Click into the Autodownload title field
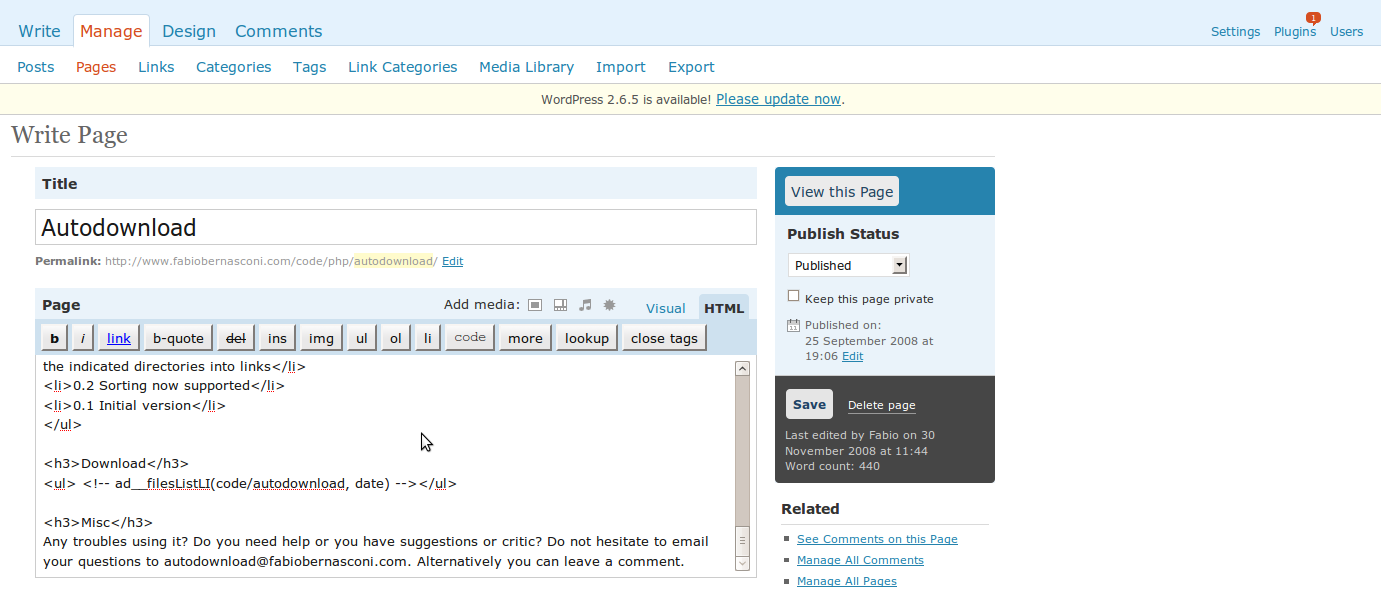This screenshot has height=594, width=1381. [395, 227]
